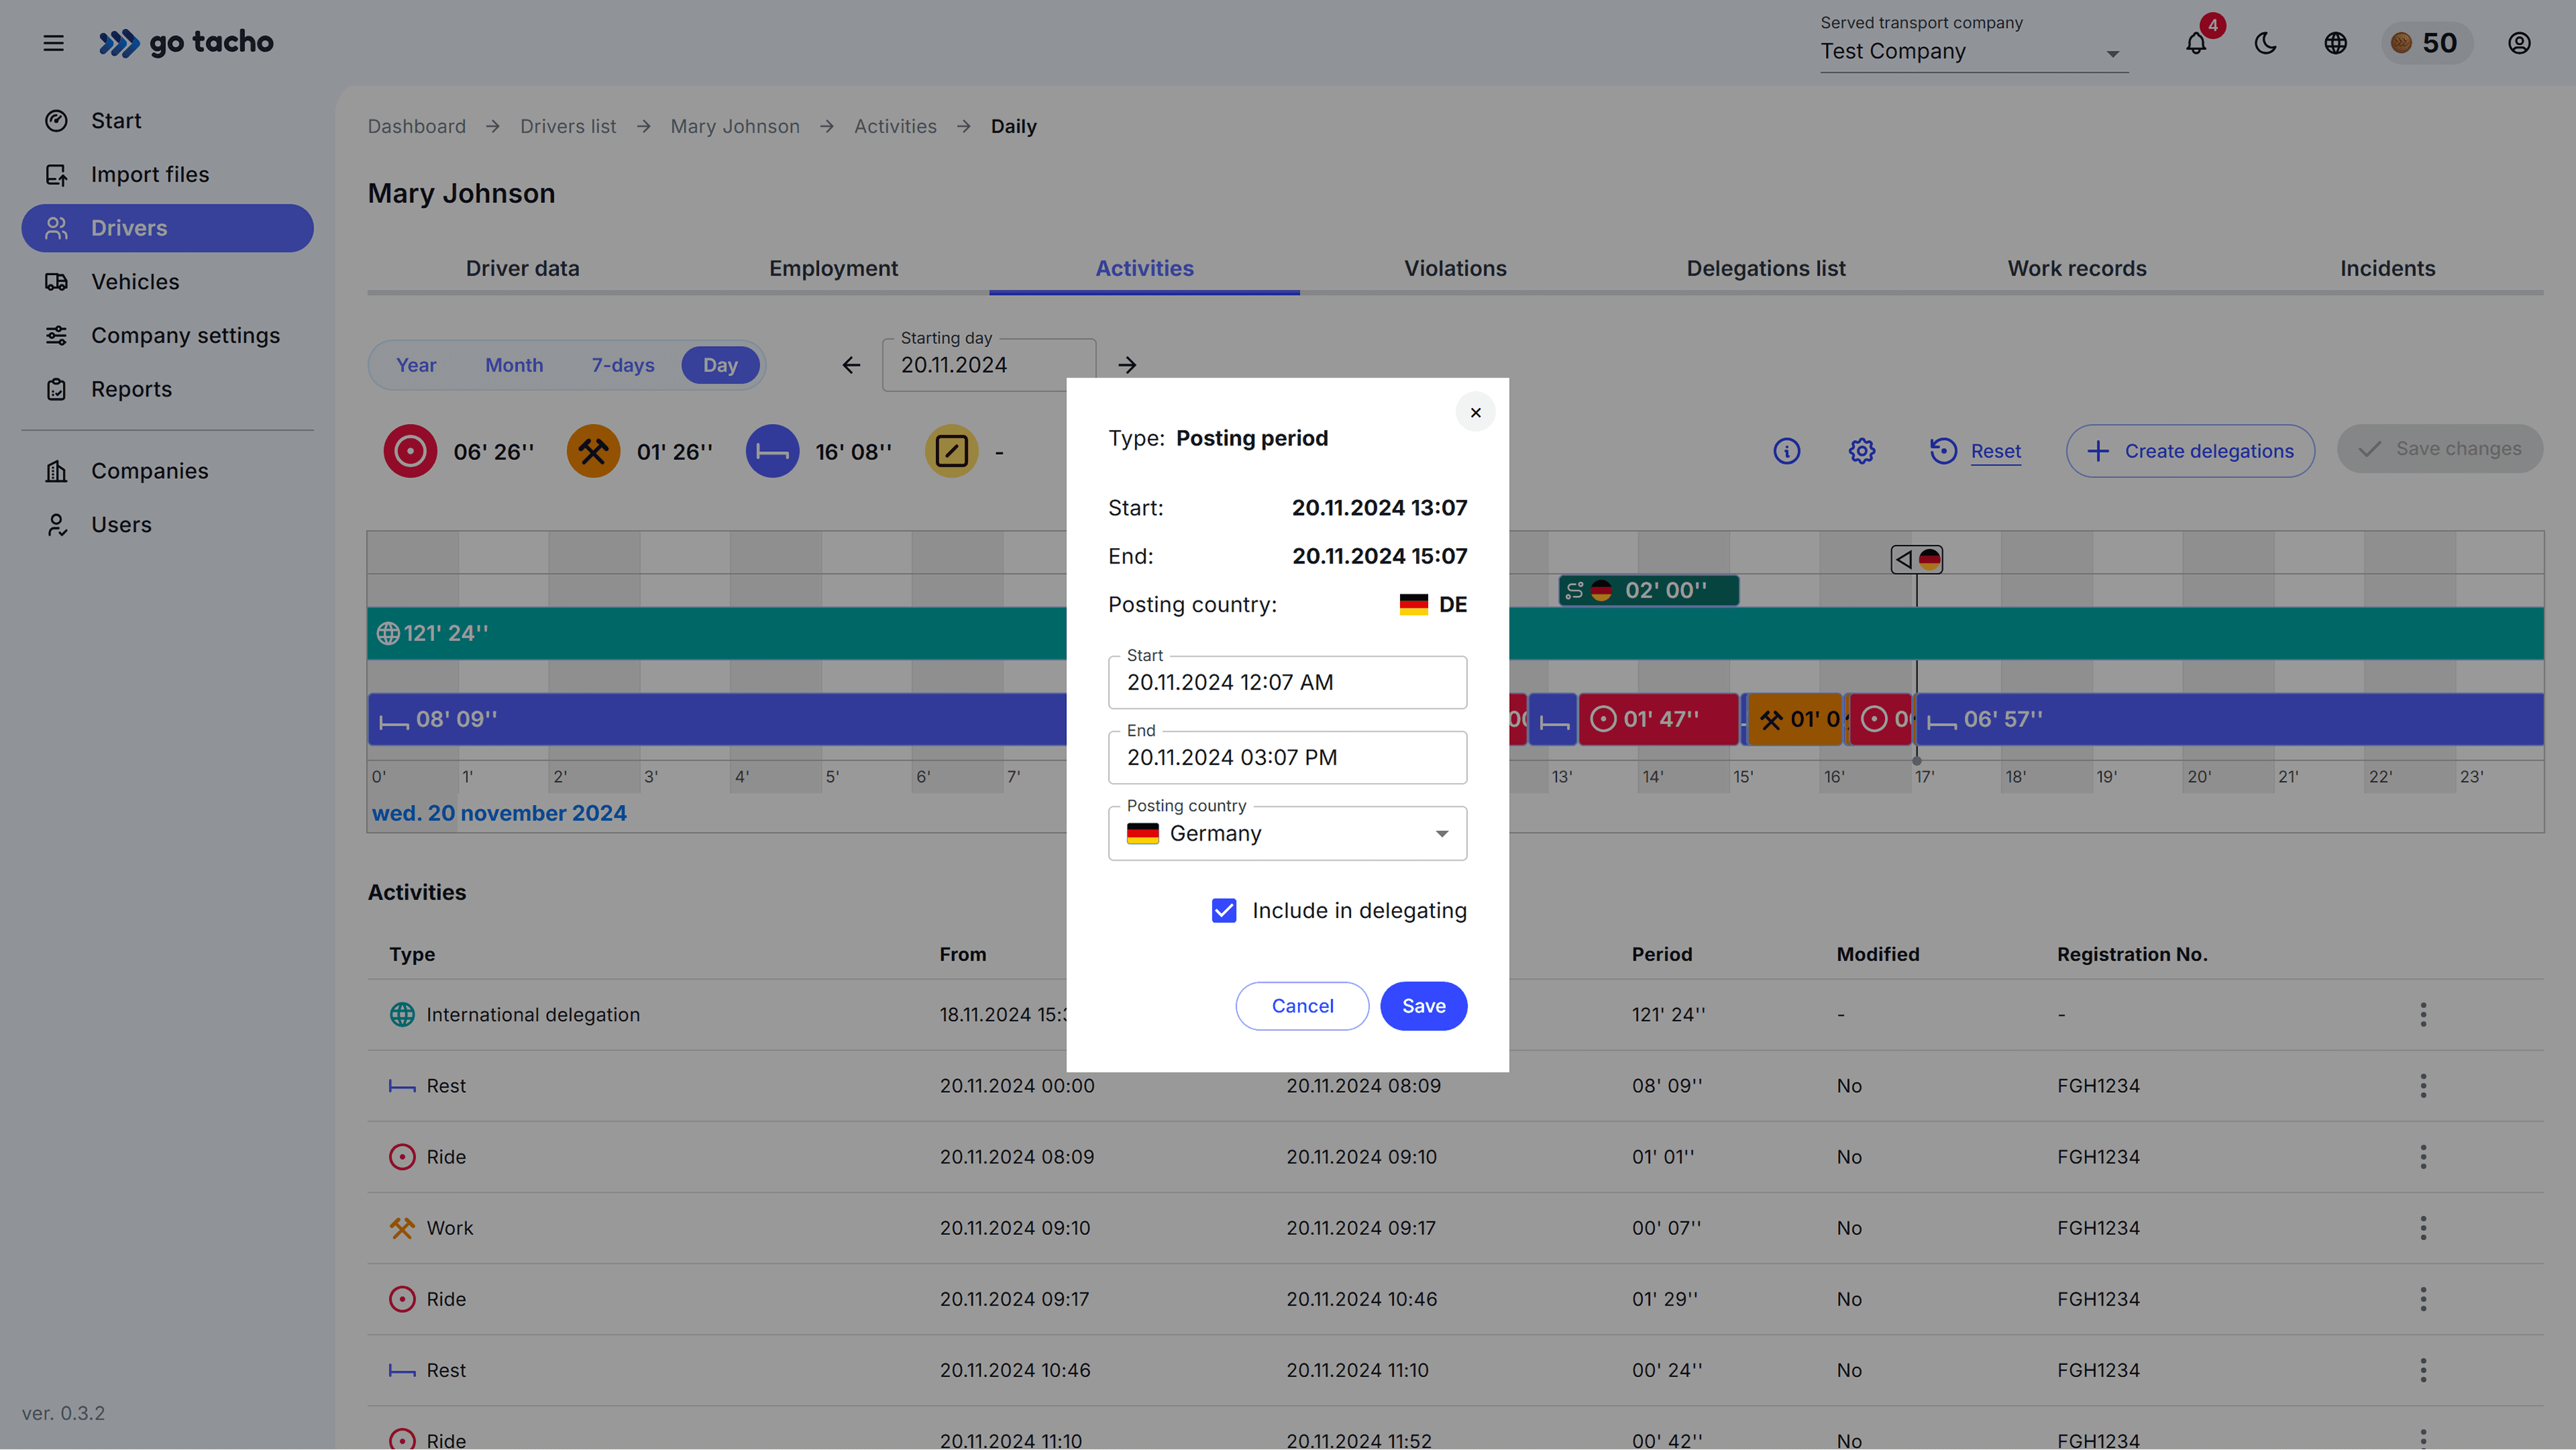Select the 06' 57'' rest timeline block
The width and height of the screenshot is (2576, 1450).
(x=2230, y=719)
